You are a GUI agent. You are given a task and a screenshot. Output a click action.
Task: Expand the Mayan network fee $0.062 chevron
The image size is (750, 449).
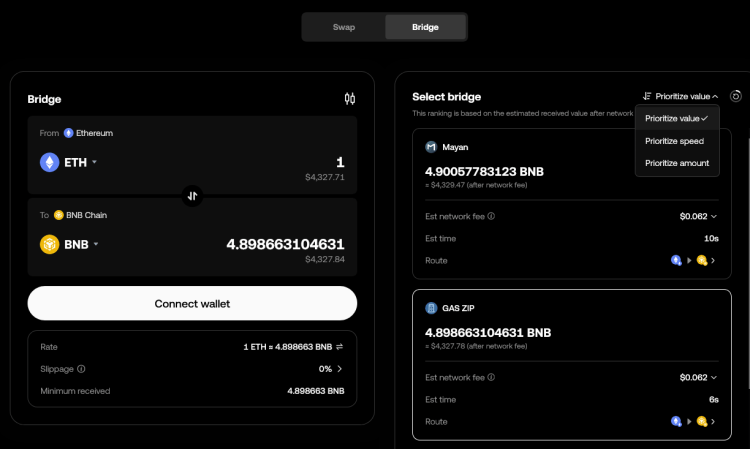(x=714, y=216)
